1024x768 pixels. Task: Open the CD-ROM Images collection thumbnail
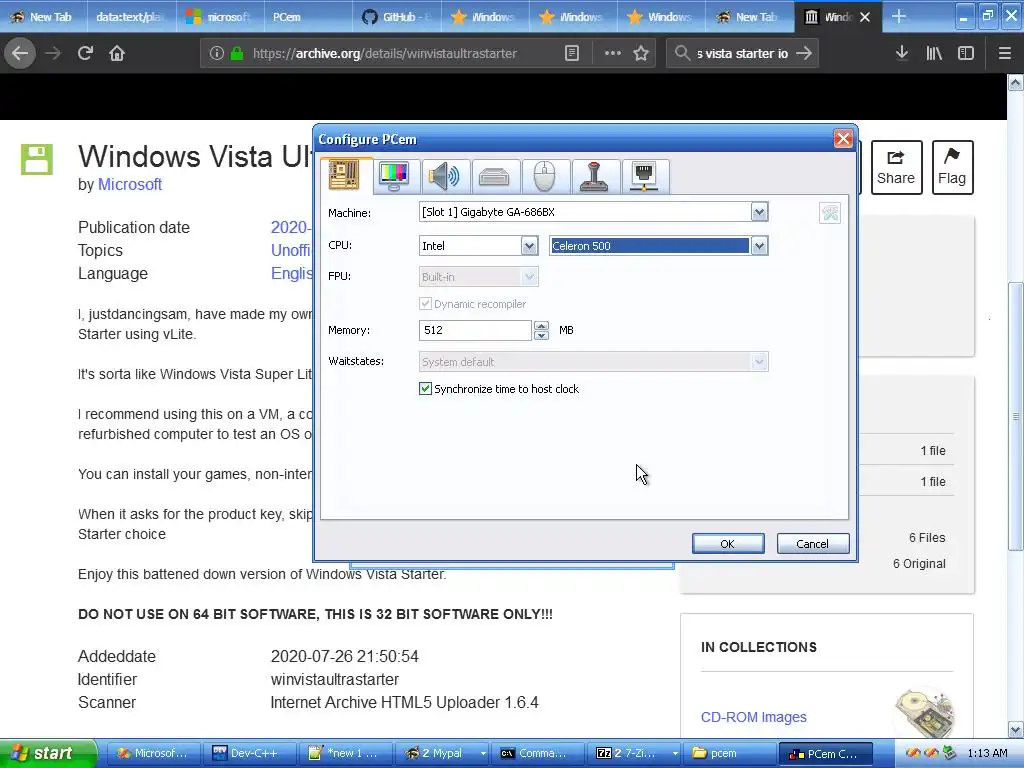924,714
